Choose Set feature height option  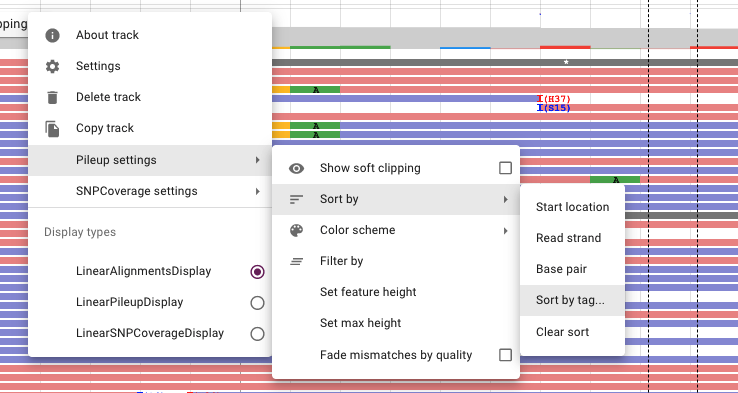click(x=396, y=292)
